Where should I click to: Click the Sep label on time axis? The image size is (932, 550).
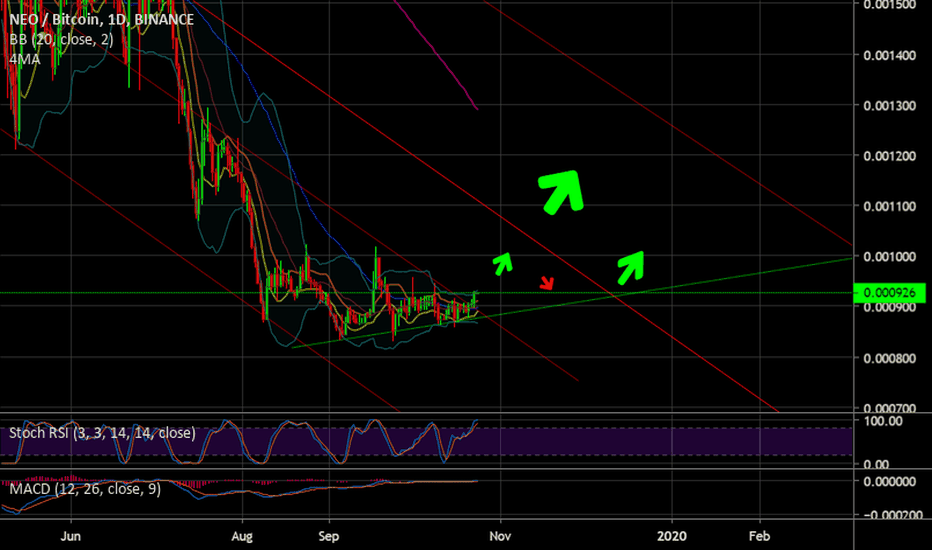click(x=329, y=536)
